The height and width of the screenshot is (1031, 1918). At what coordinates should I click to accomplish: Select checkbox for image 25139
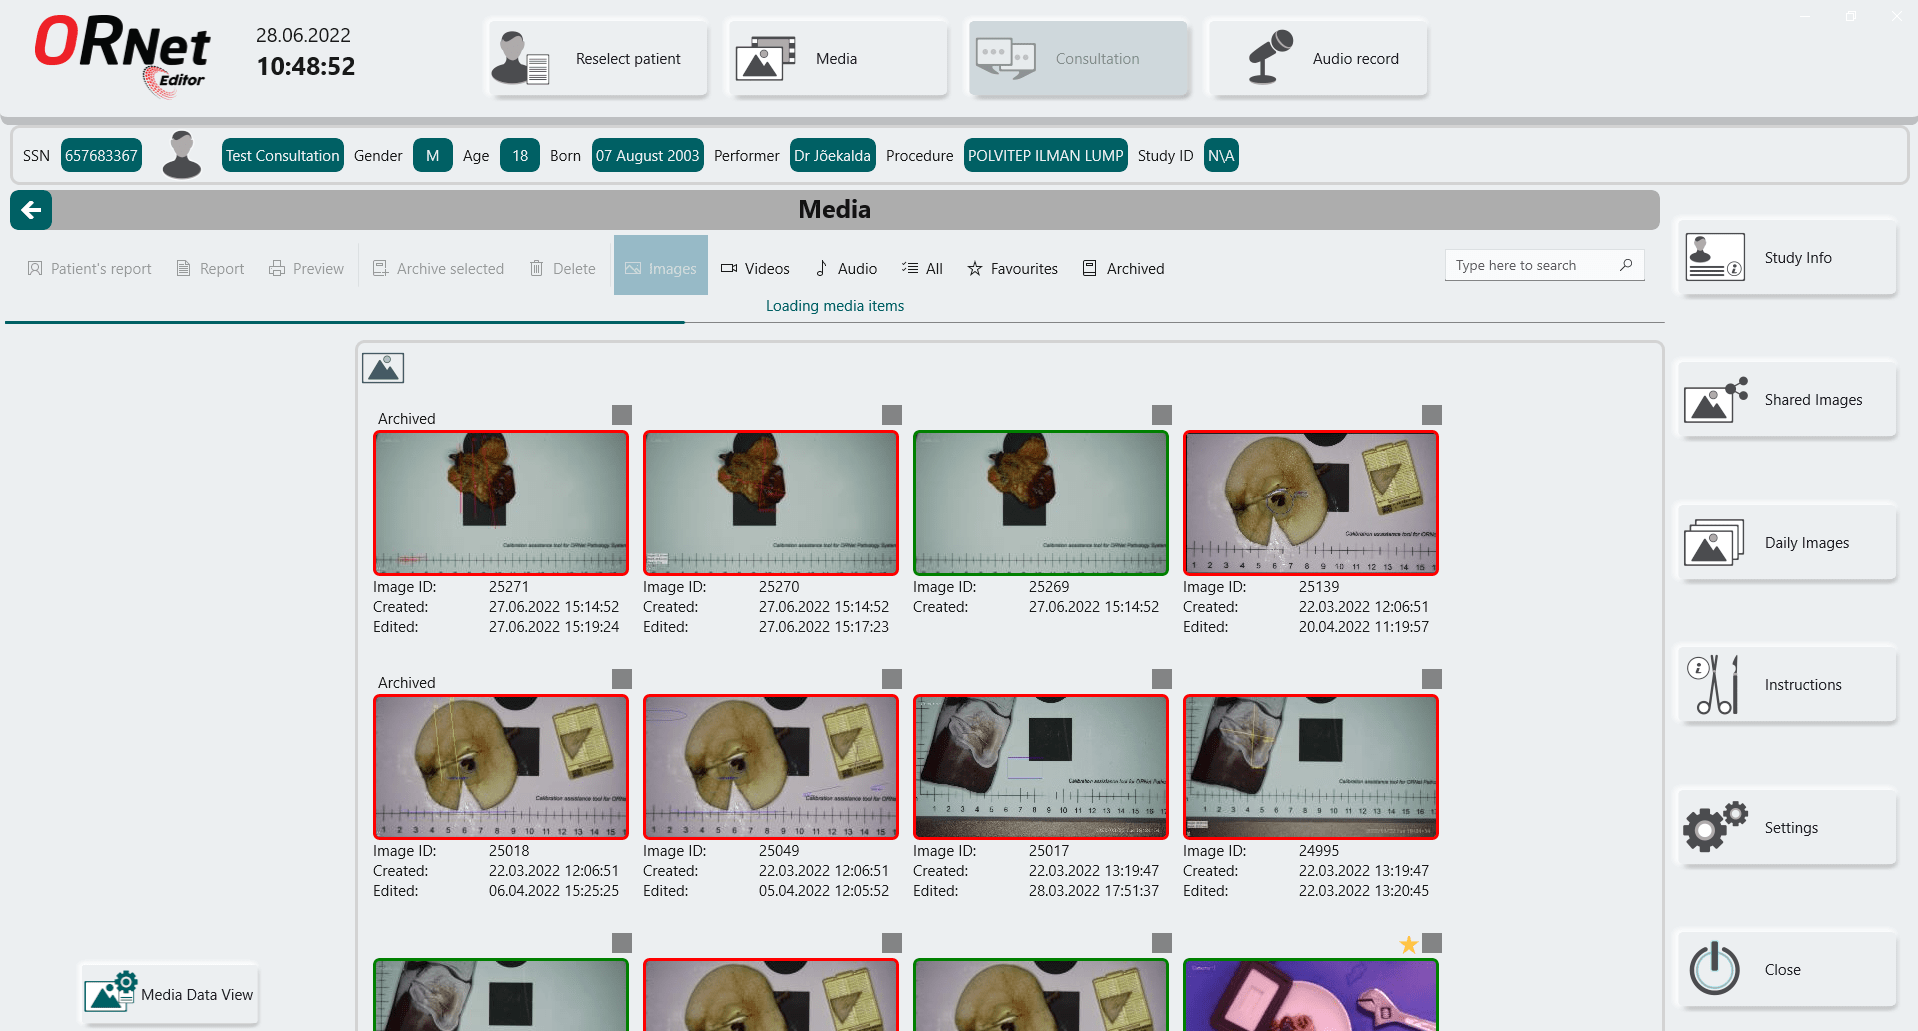(x=1432, y=414)
